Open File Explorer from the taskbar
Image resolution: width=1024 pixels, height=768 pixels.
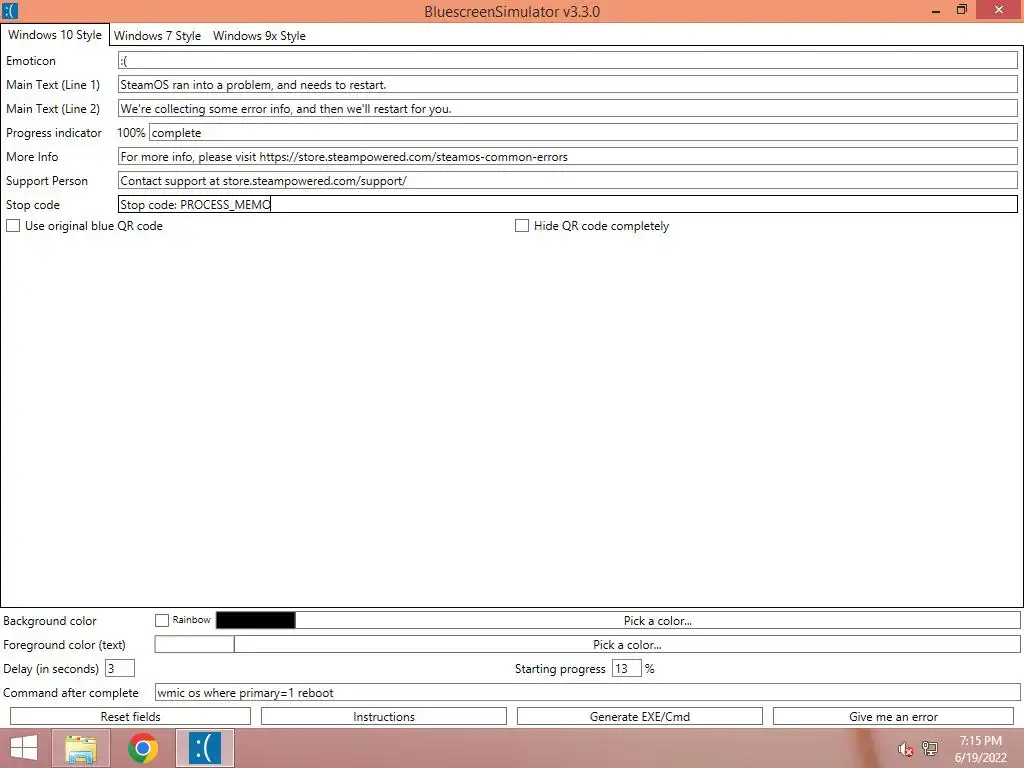(81, 748)
